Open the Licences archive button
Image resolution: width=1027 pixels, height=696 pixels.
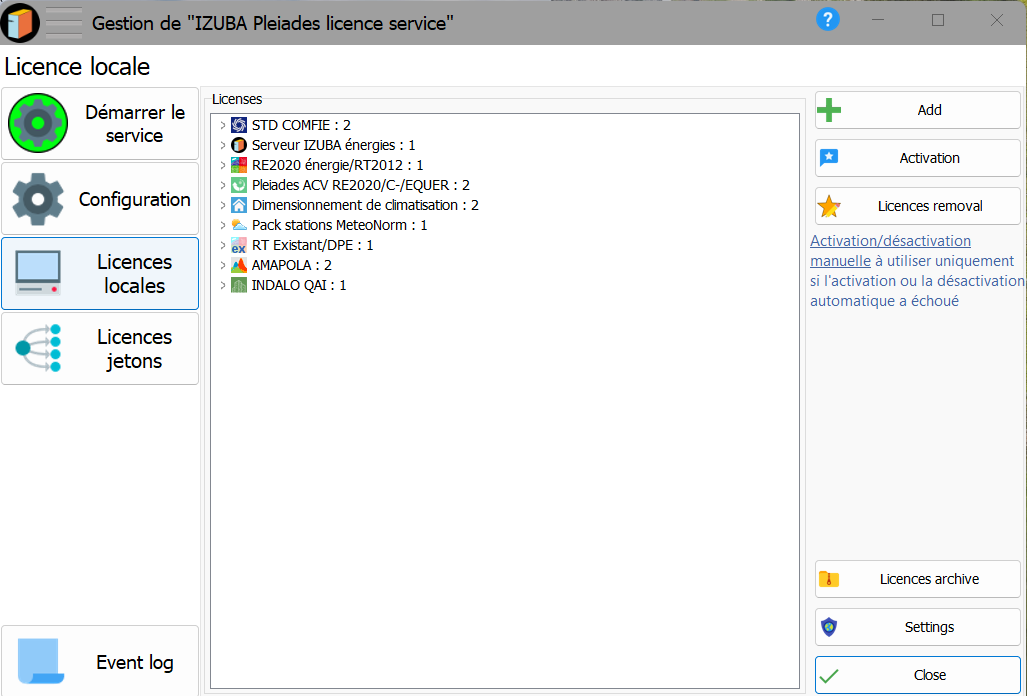pos(918,579)
